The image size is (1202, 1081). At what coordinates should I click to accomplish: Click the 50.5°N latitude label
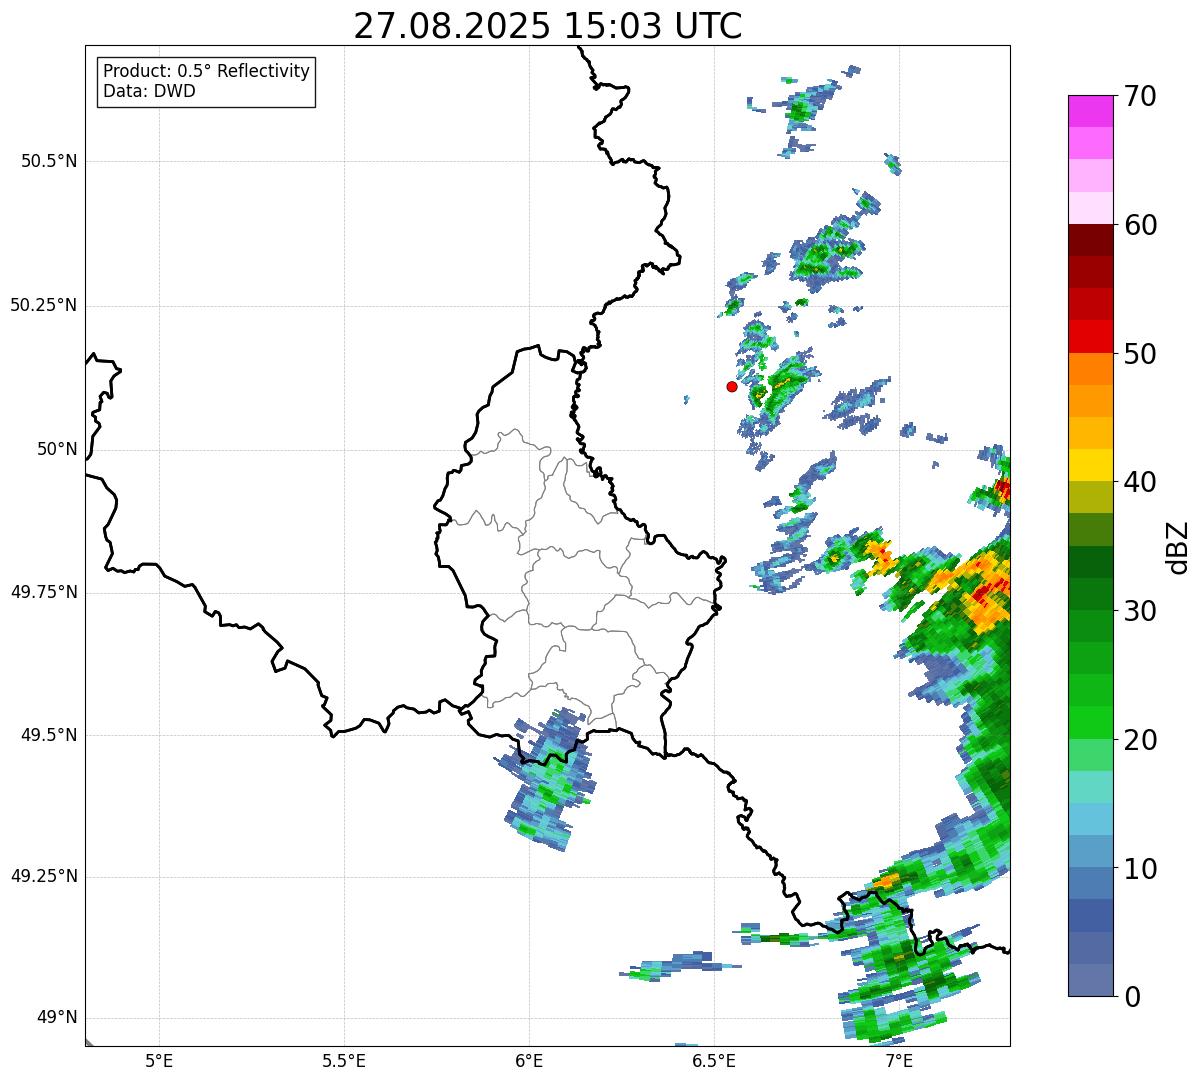point(49,161)
